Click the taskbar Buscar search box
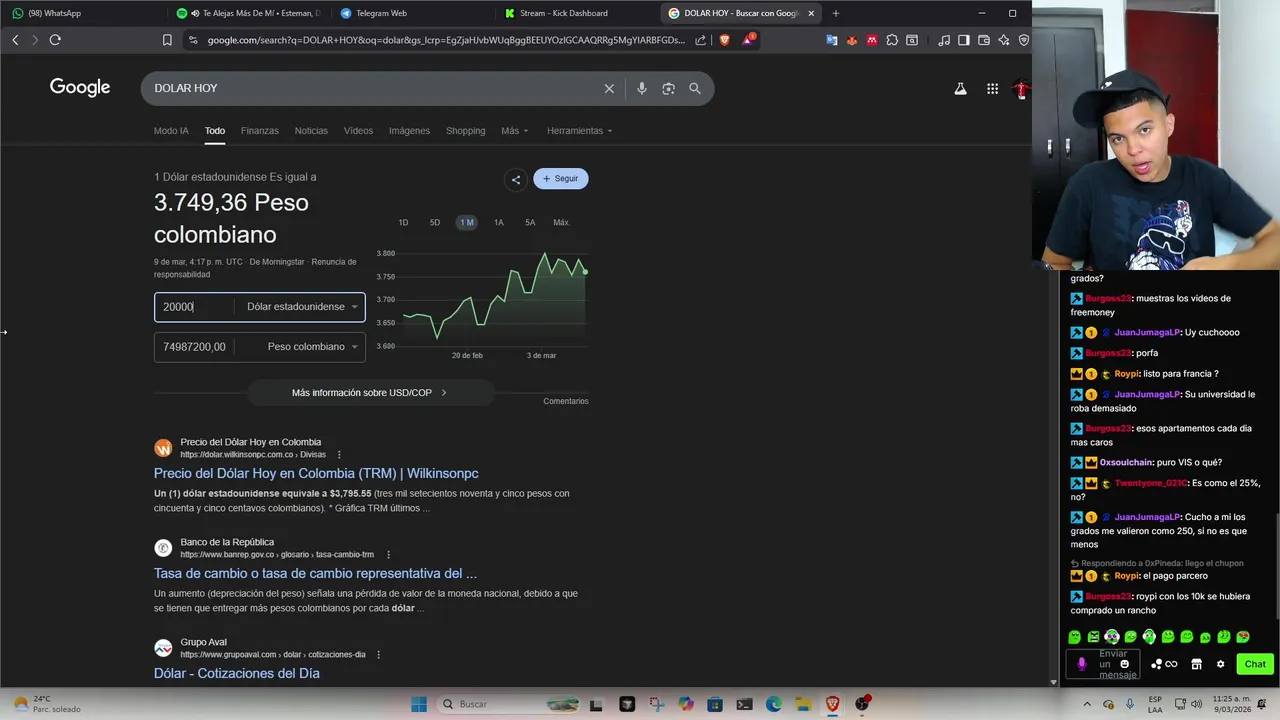Viewport: 1280px width, 720px height. (509, 704)
